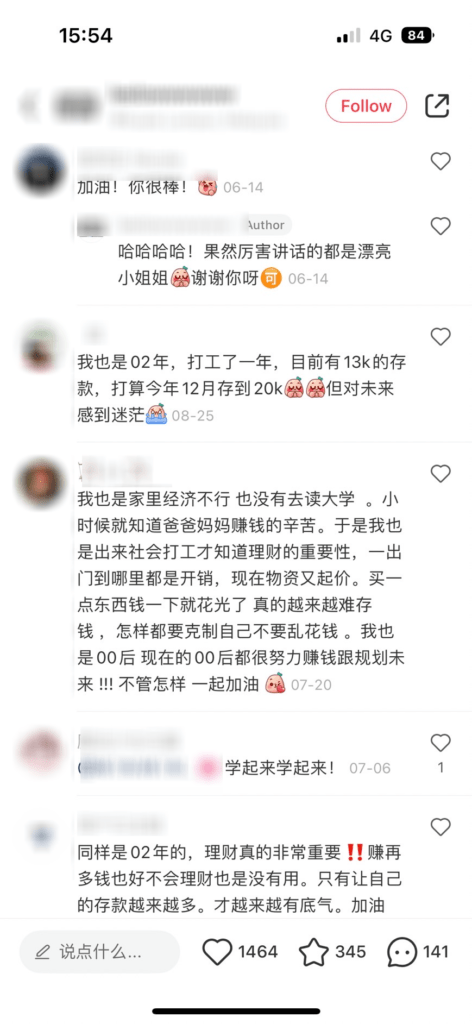Viewport: 472px width, 1024px height.
Task: Tap the Author badge on the reply
Action: click(266, 225)
